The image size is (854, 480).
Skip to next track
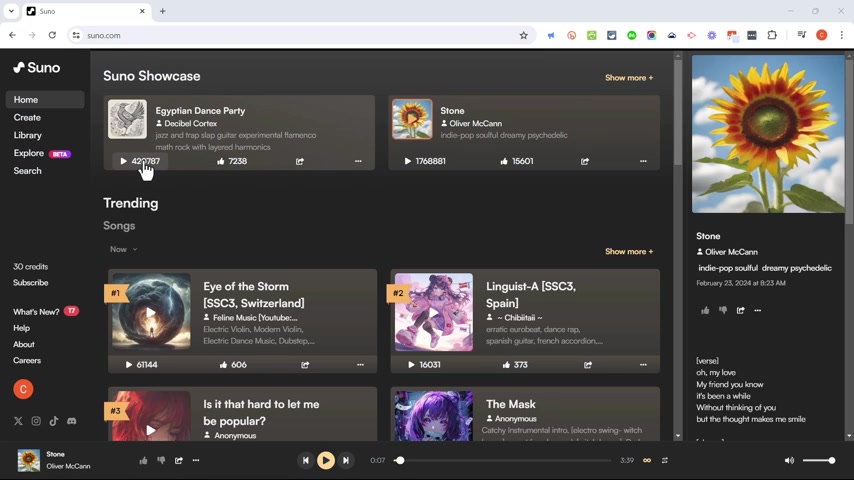coord(346,460)
